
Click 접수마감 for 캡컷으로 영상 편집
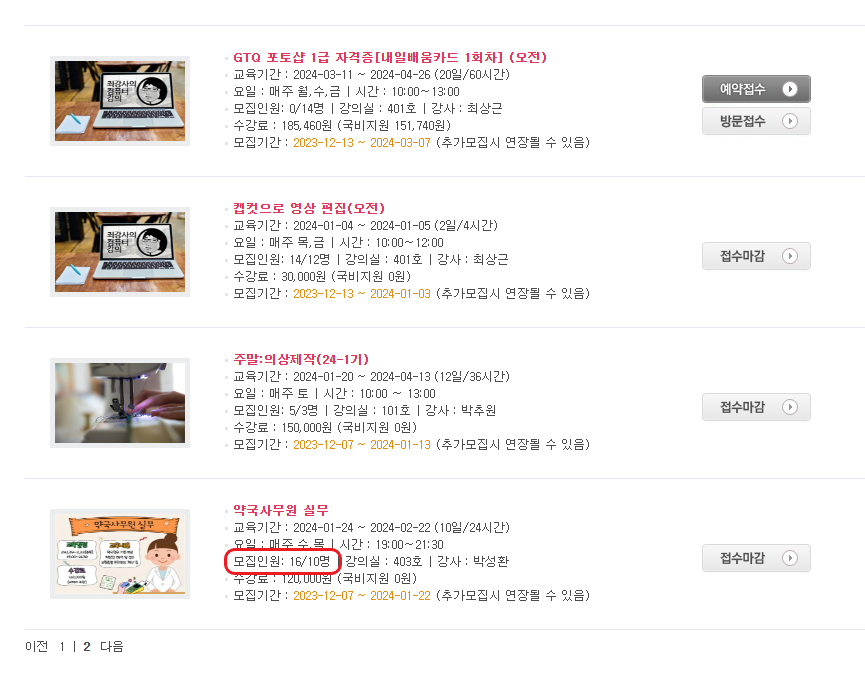[x=756, y=256]
